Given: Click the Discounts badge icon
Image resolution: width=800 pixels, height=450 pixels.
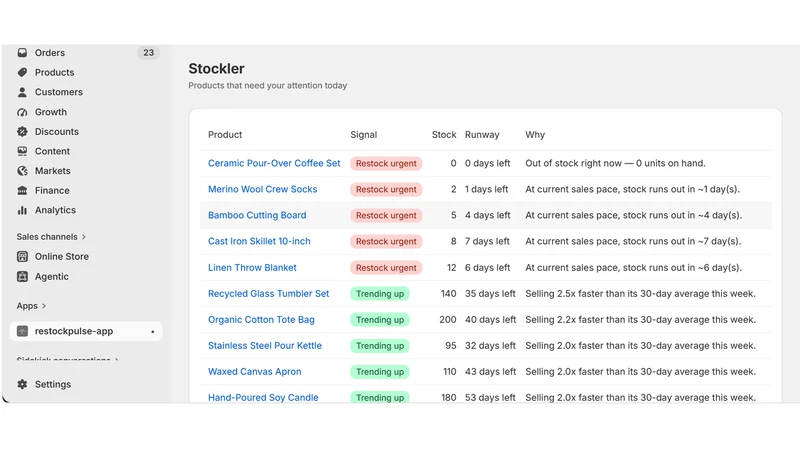Looking at the screenshot, I should coord(22,132).
